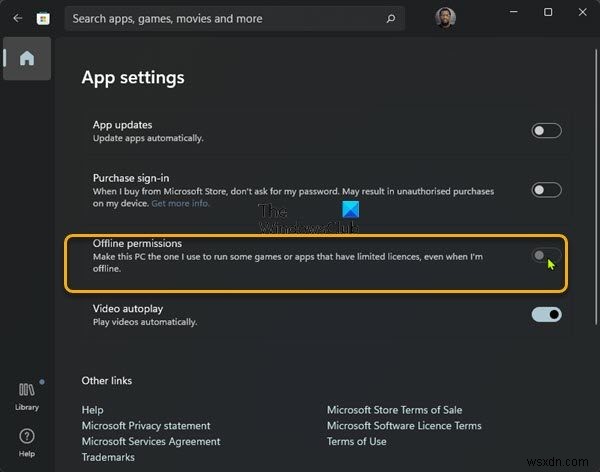This screenshot has height=472, width=600.
Task: Toggle the App updates switch
Action: [x=546, y=131]
